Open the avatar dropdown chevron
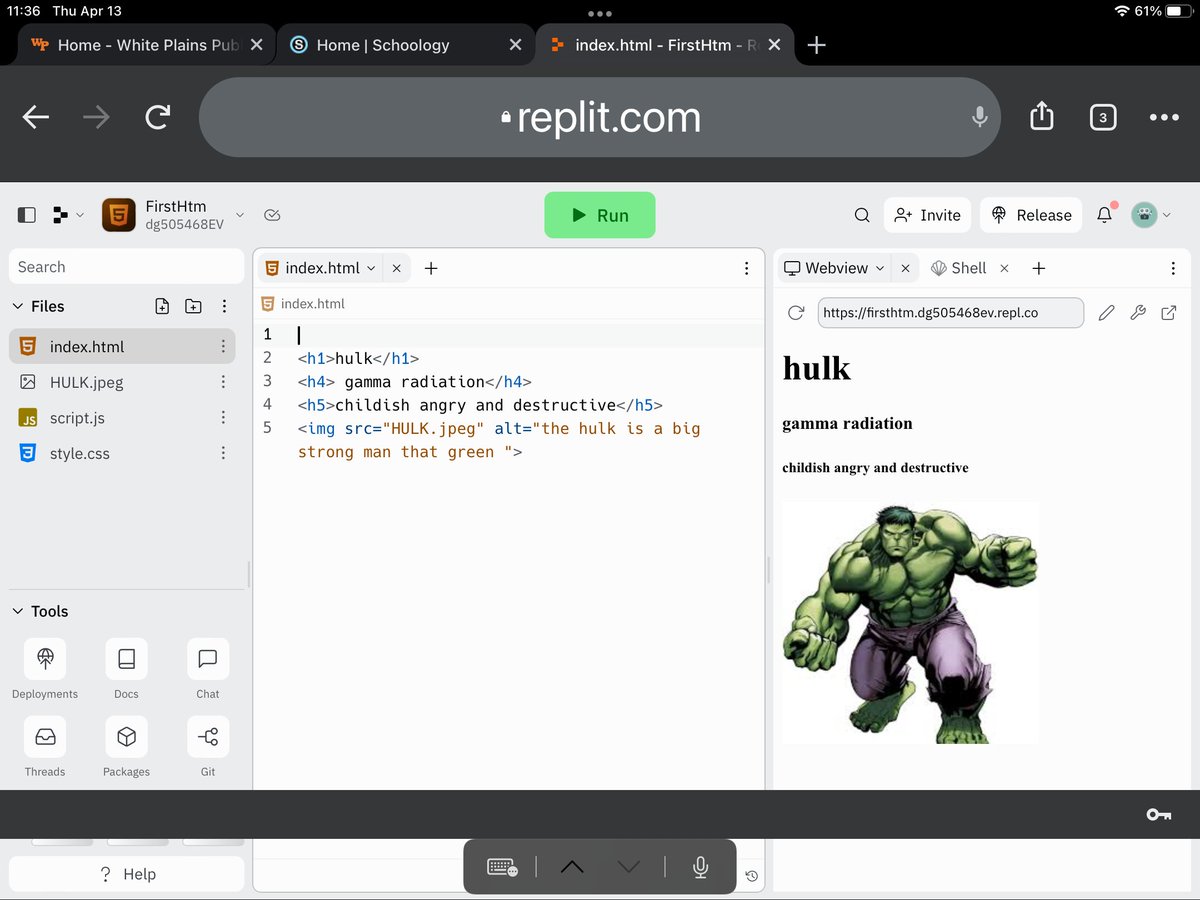This screenshot has height=900, width=1200. pos(1166,215)
